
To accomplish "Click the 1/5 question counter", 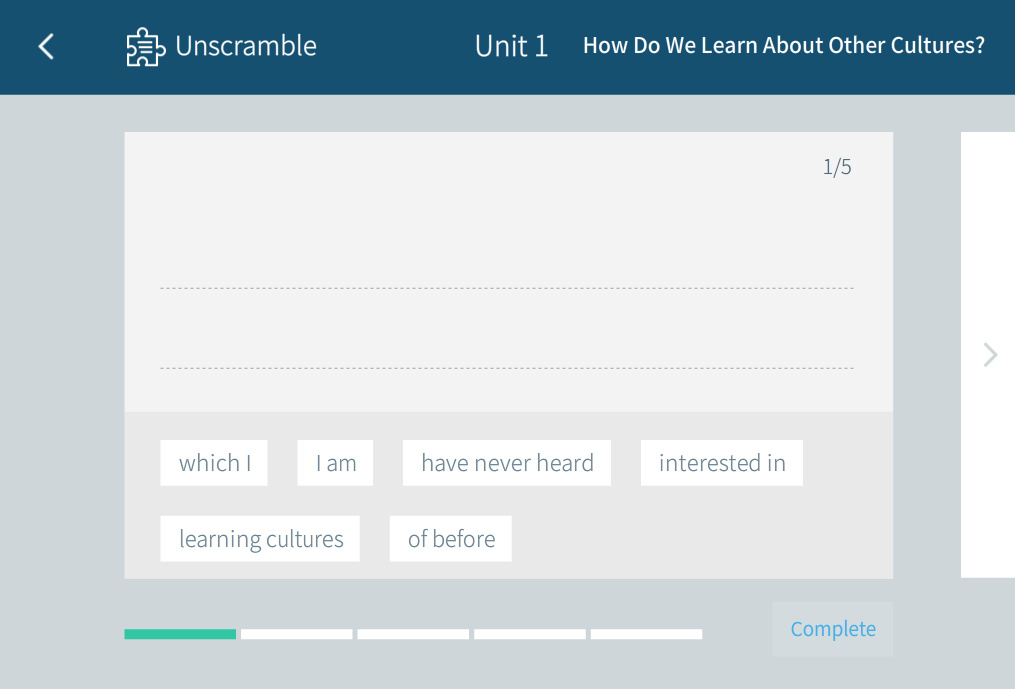I will click(x=837, y=167).
